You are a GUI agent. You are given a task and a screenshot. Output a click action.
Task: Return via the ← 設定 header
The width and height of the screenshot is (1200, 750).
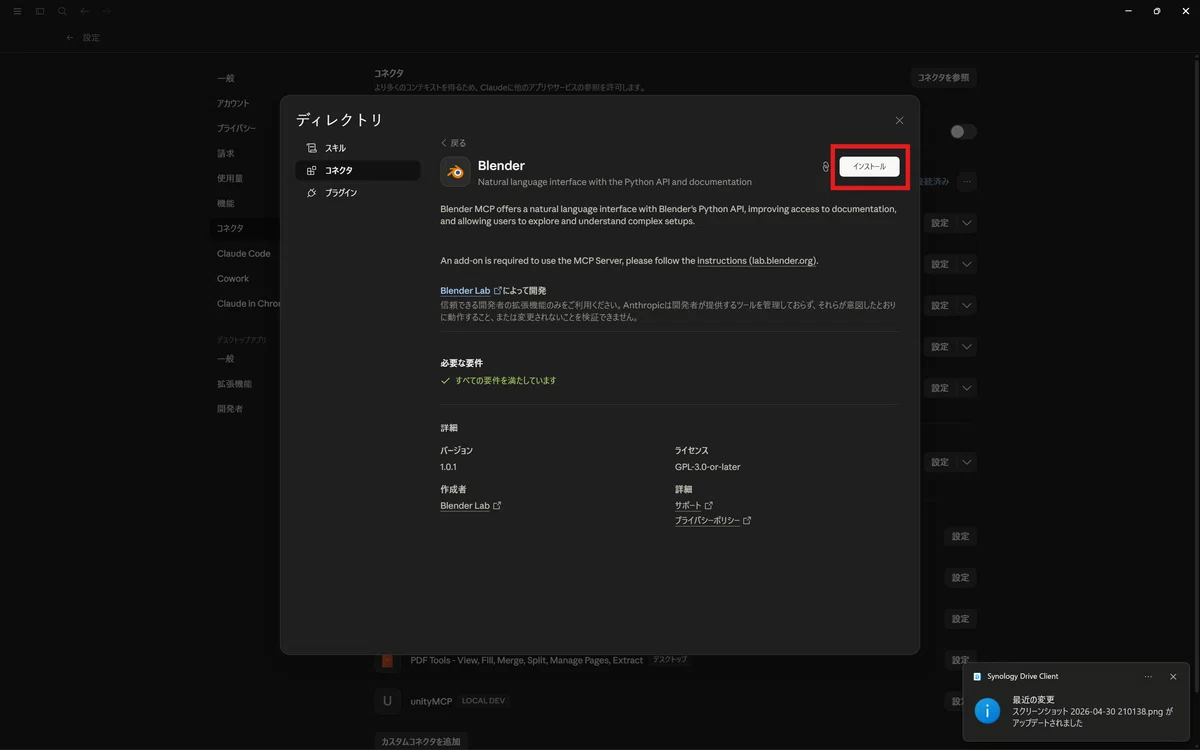tap(83, 37)
